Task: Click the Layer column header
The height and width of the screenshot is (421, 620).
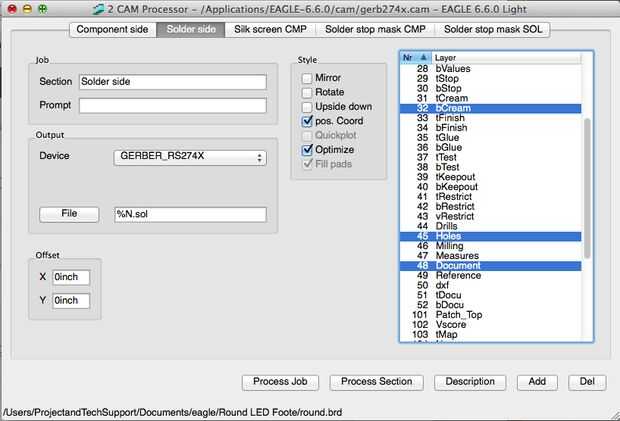Action: click(507, 58)
